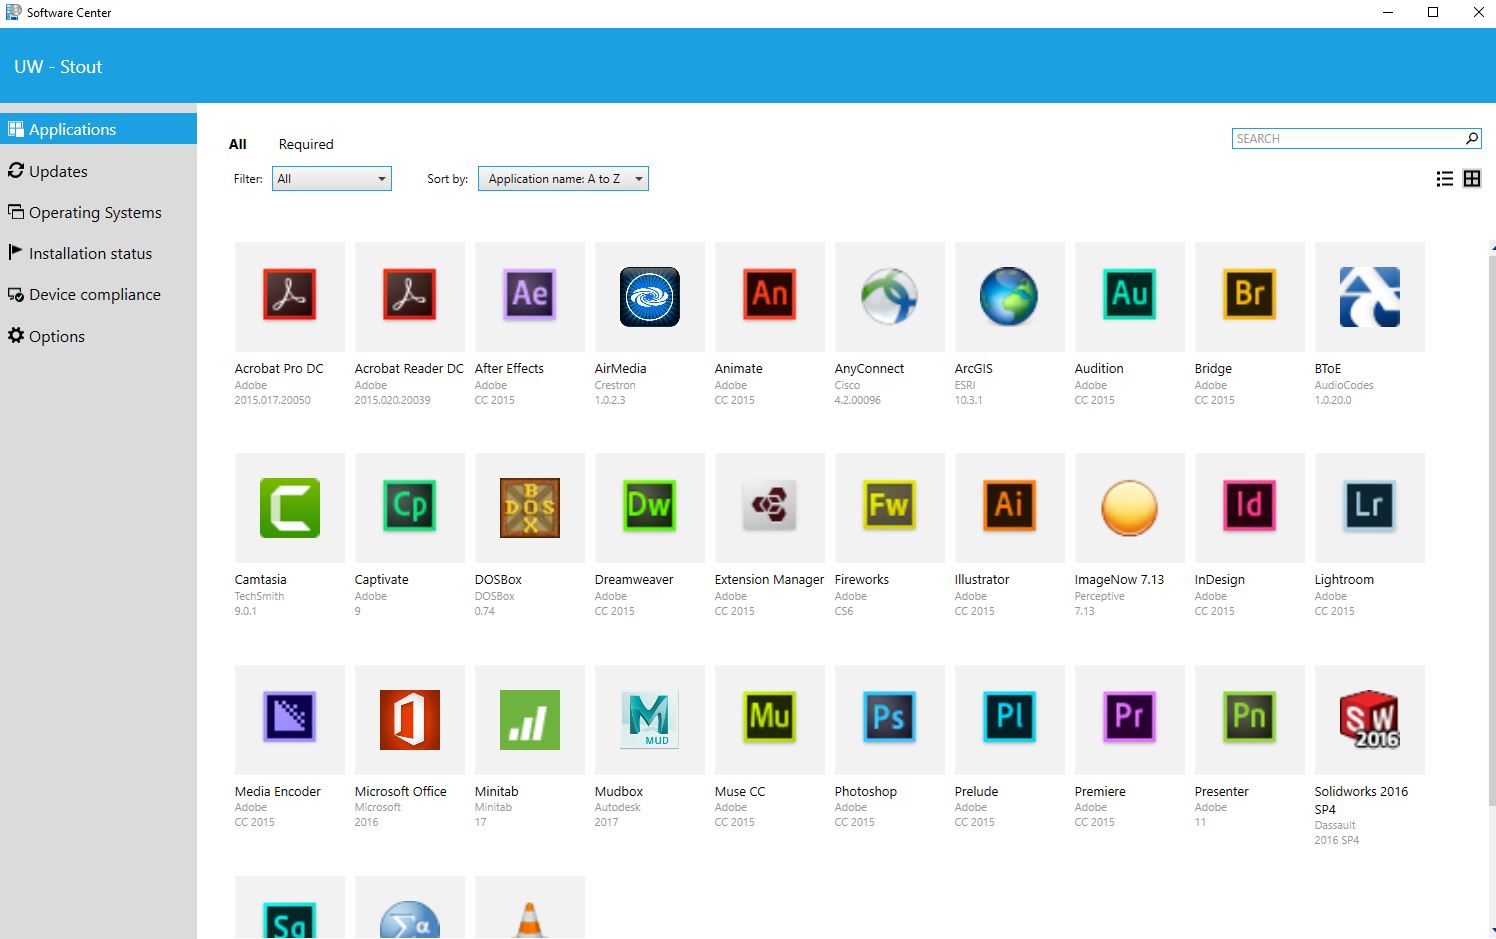Open the Adobe Presenter icon
Image resolution: width=1496 pixels, height=939 pixels.
1250,720
